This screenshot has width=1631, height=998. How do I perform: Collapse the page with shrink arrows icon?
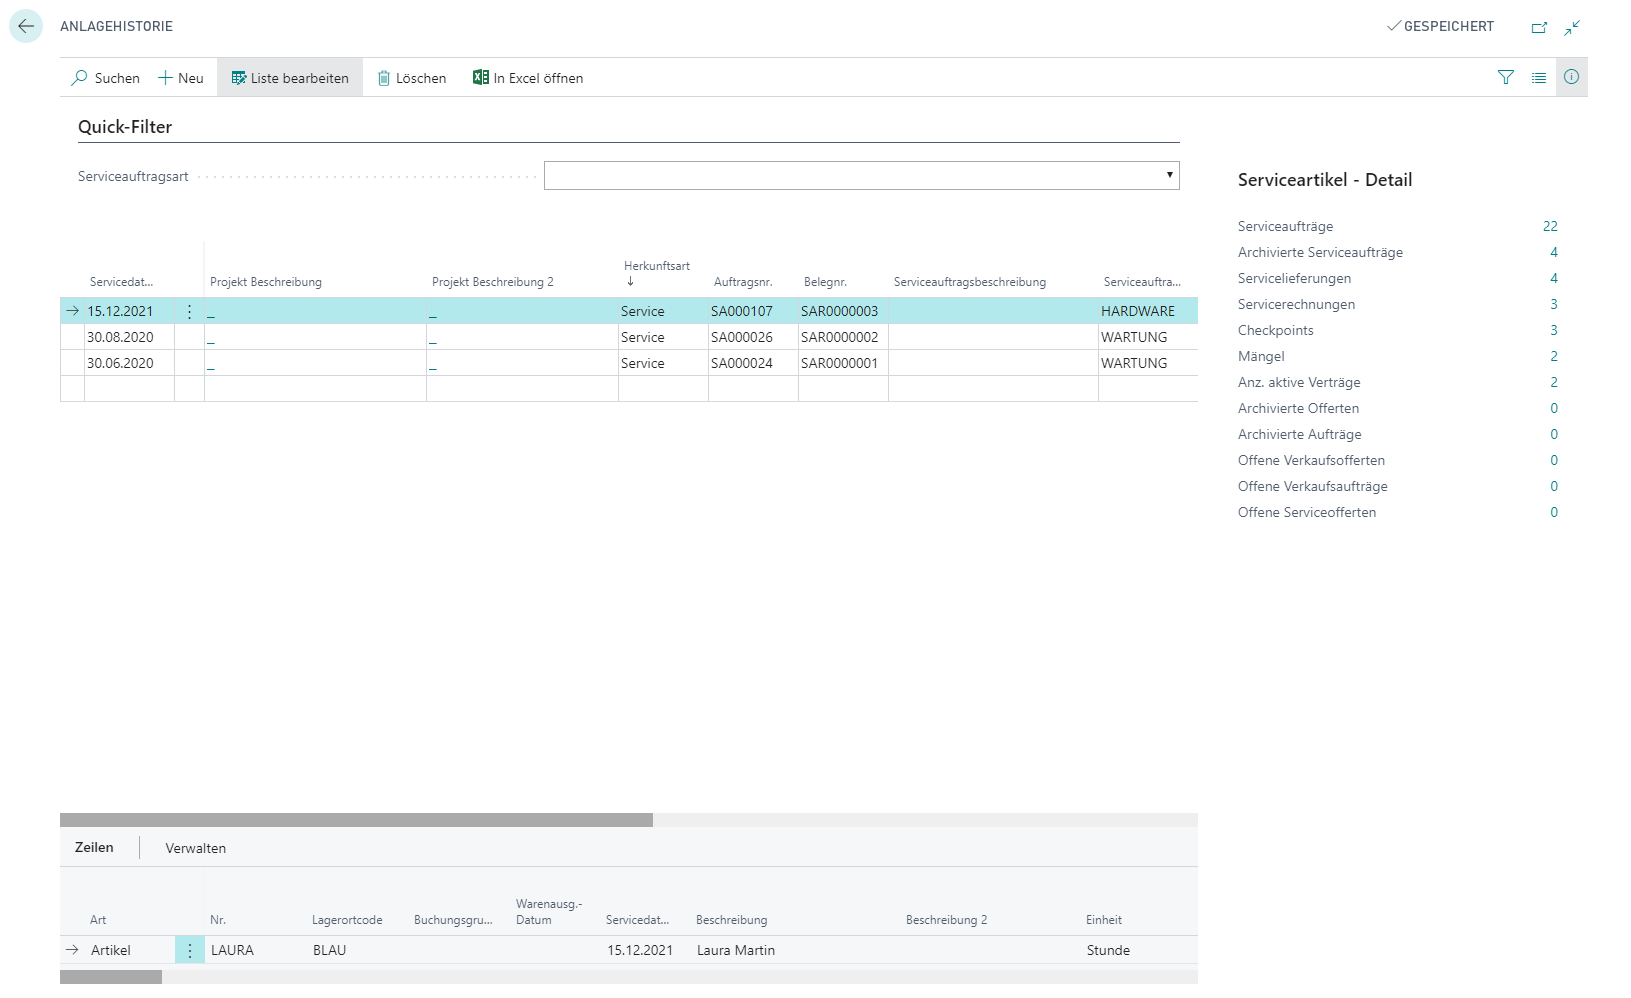(1572, 27)
